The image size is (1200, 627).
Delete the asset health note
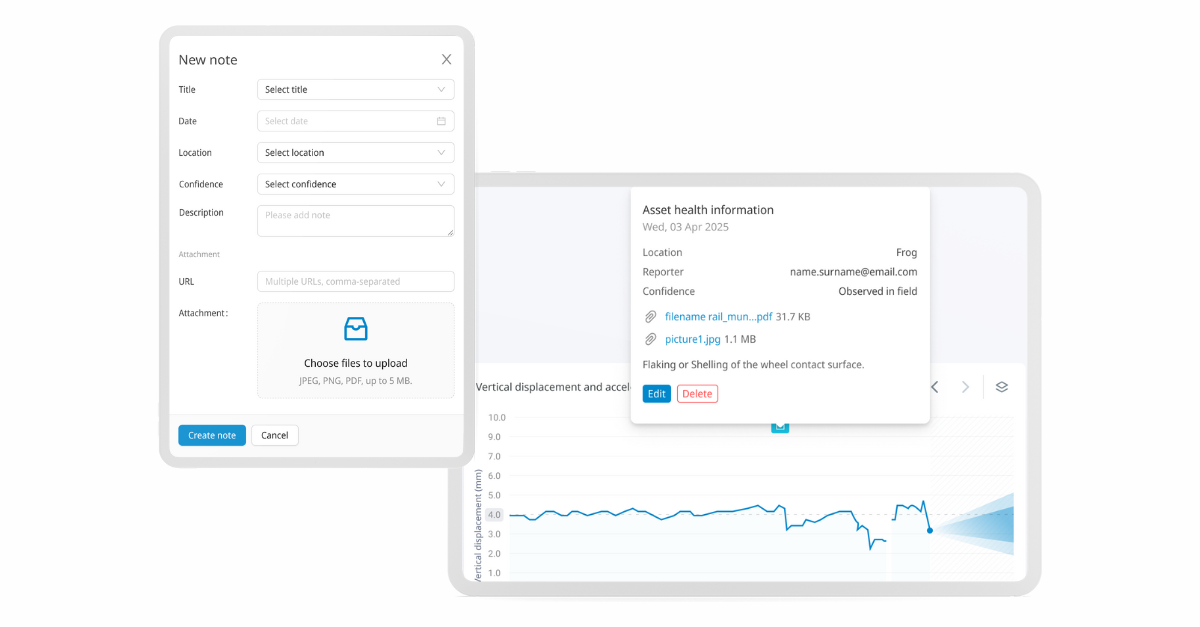(x=697, y=394)
